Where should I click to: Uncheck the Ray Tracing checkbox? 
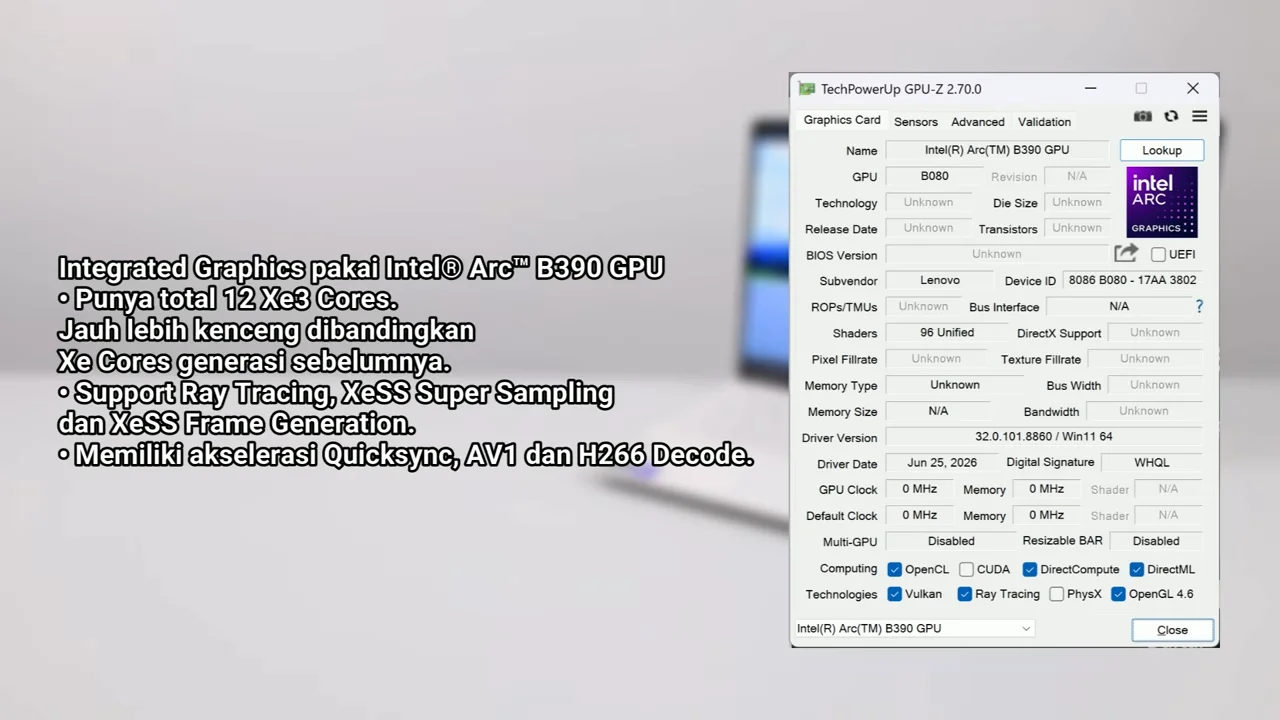click(965, 594)
